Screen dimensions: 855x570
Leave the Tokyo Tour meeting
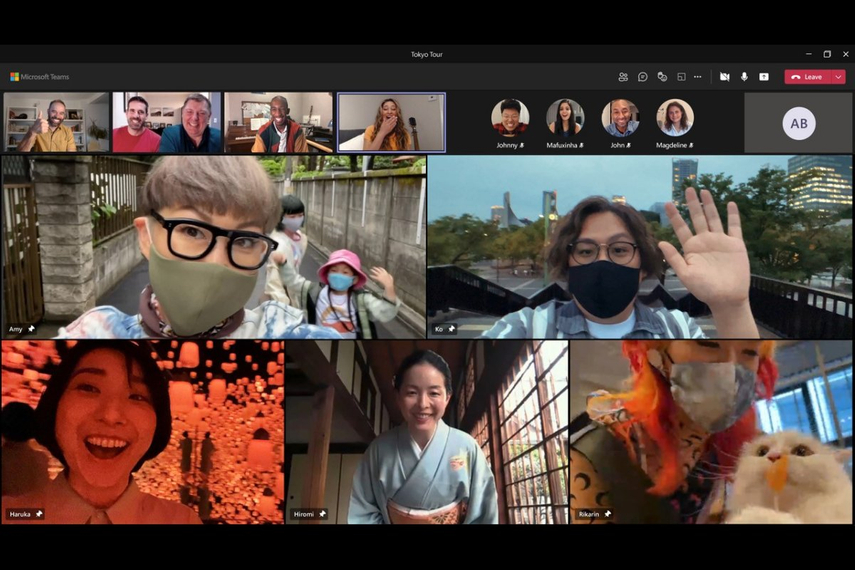click(x=808, y=77)
